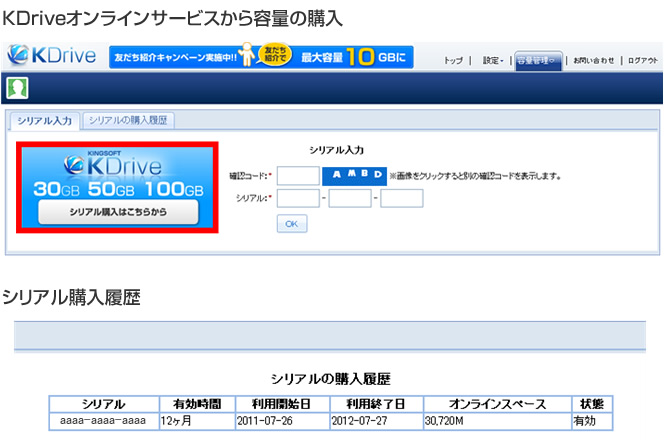Viewport: 669px width, 440px height.
Task: Click the シリアル column header
Action: (x=103, y=404)
